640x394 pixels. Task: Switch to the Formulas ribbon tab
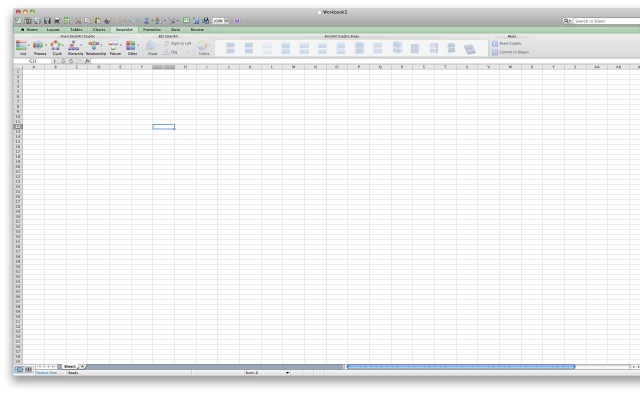151,30
